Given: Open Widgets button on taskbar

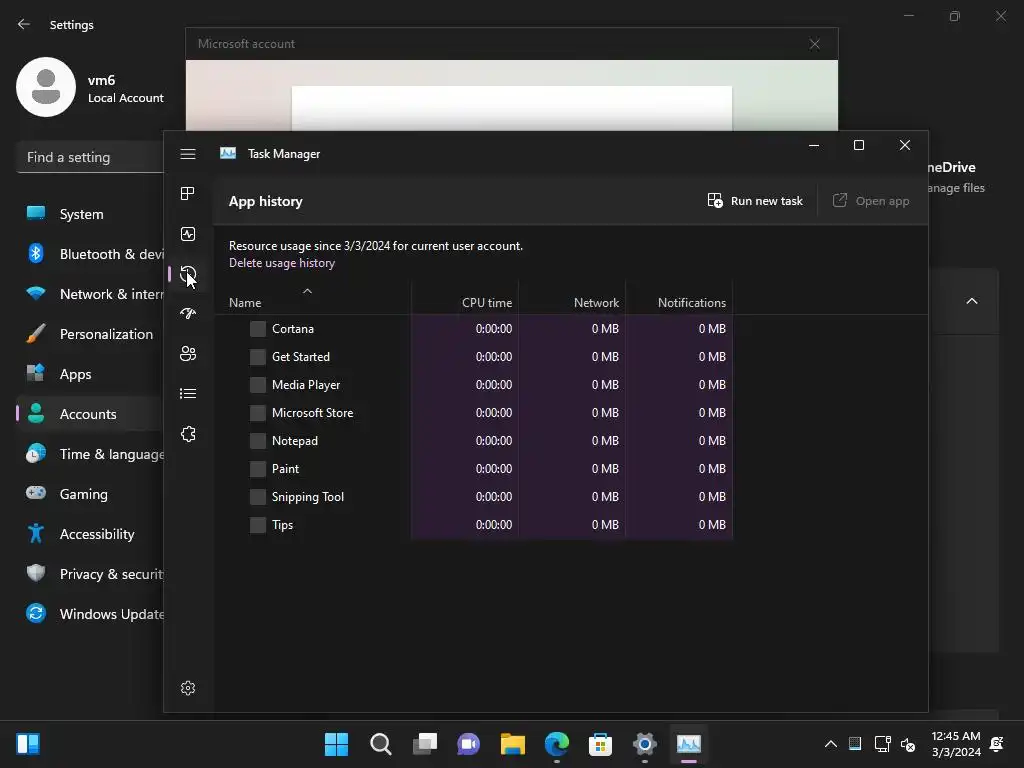Looking at the screenshot, I should point(28,744).
